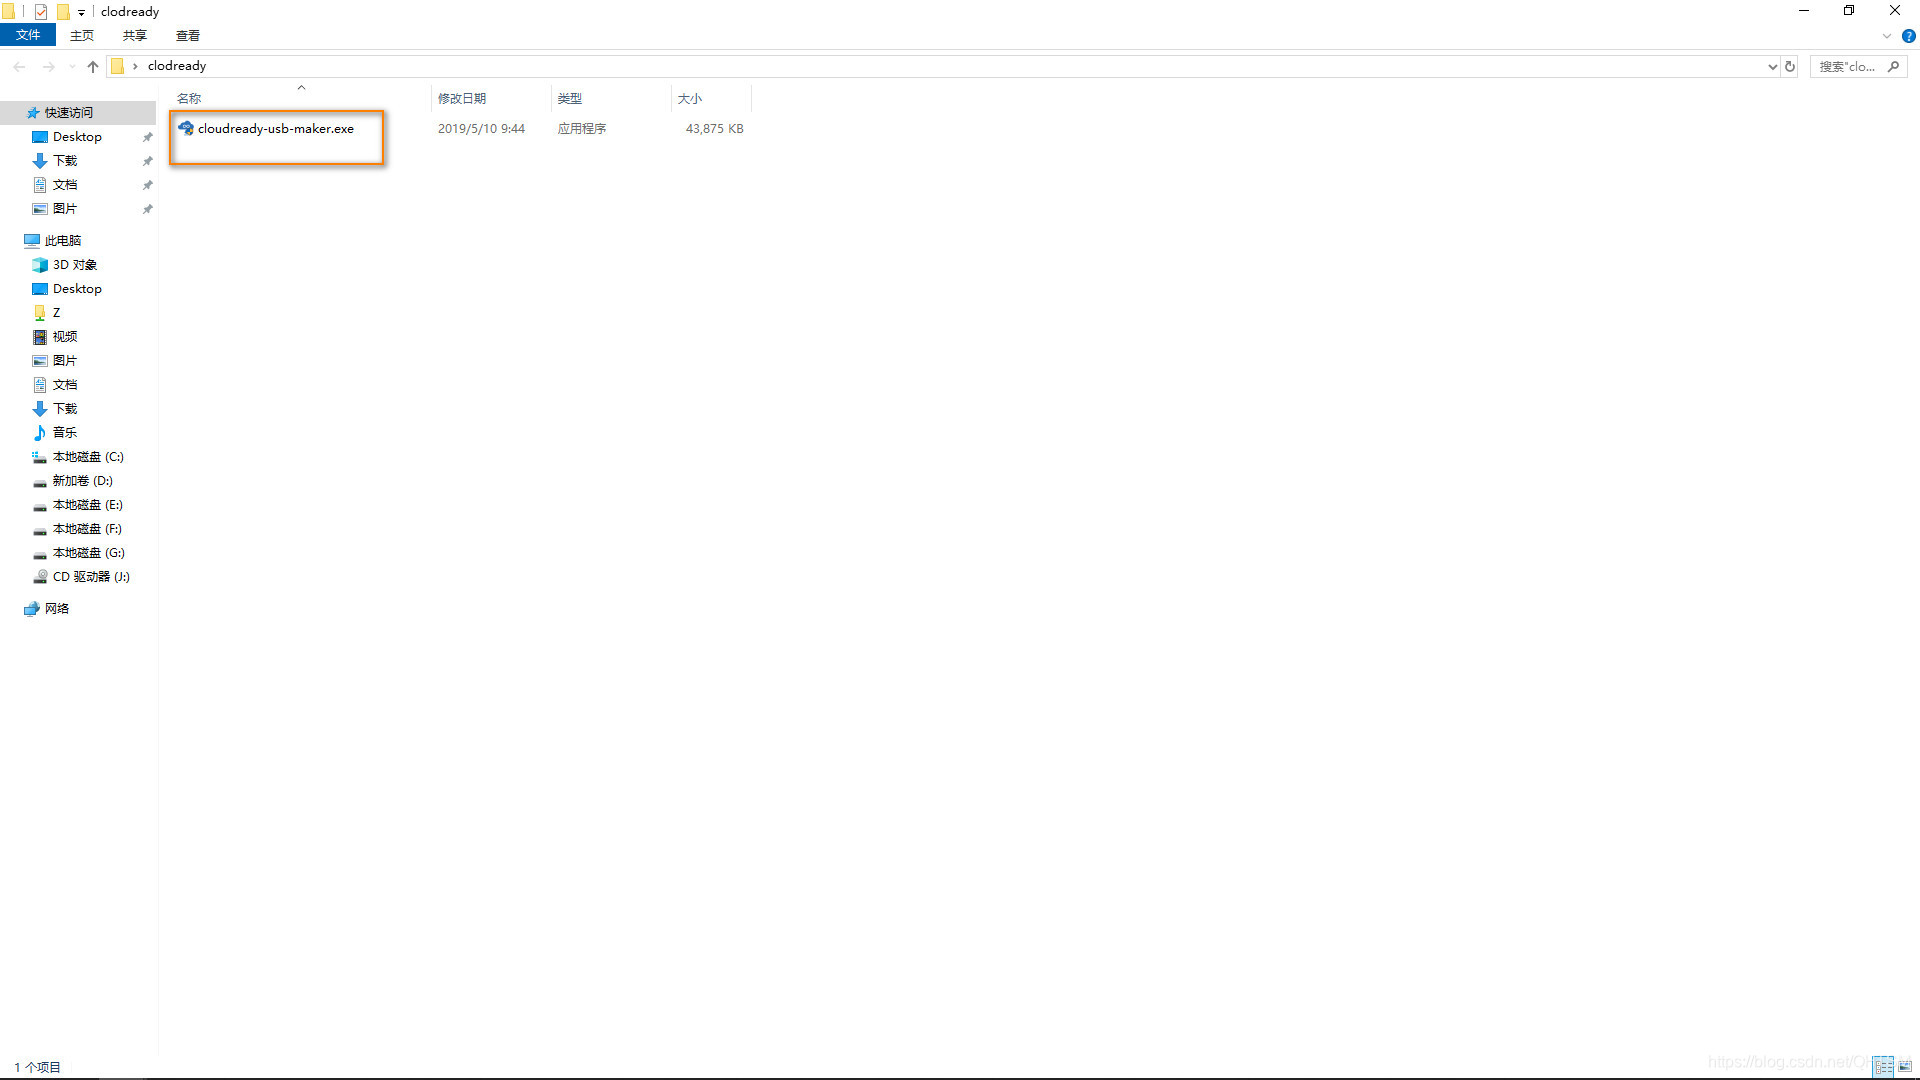This screenshot has height=1080, width=1920.
Task: Switch to large thumbnails view icon
Action: [1905, 1067]
